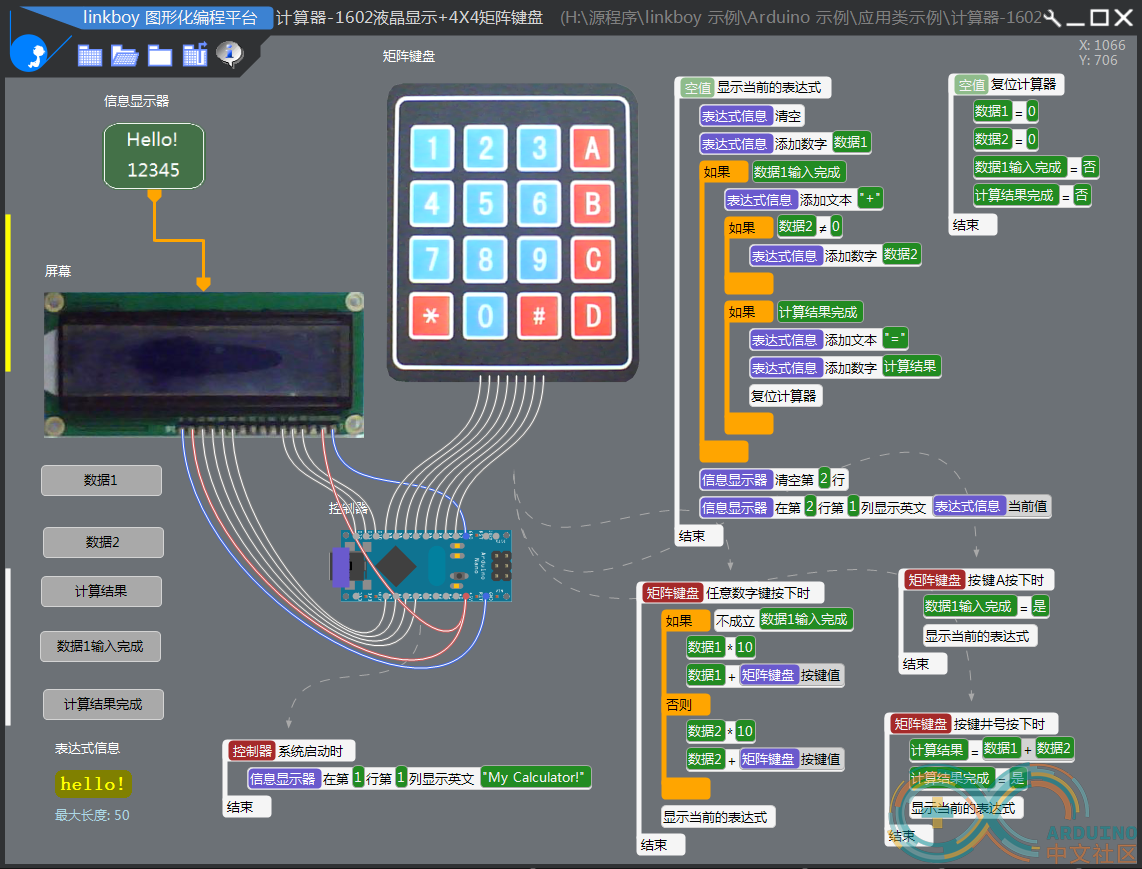
Task: Open the info speech bubble icon
Action: [x=230, y=54]
